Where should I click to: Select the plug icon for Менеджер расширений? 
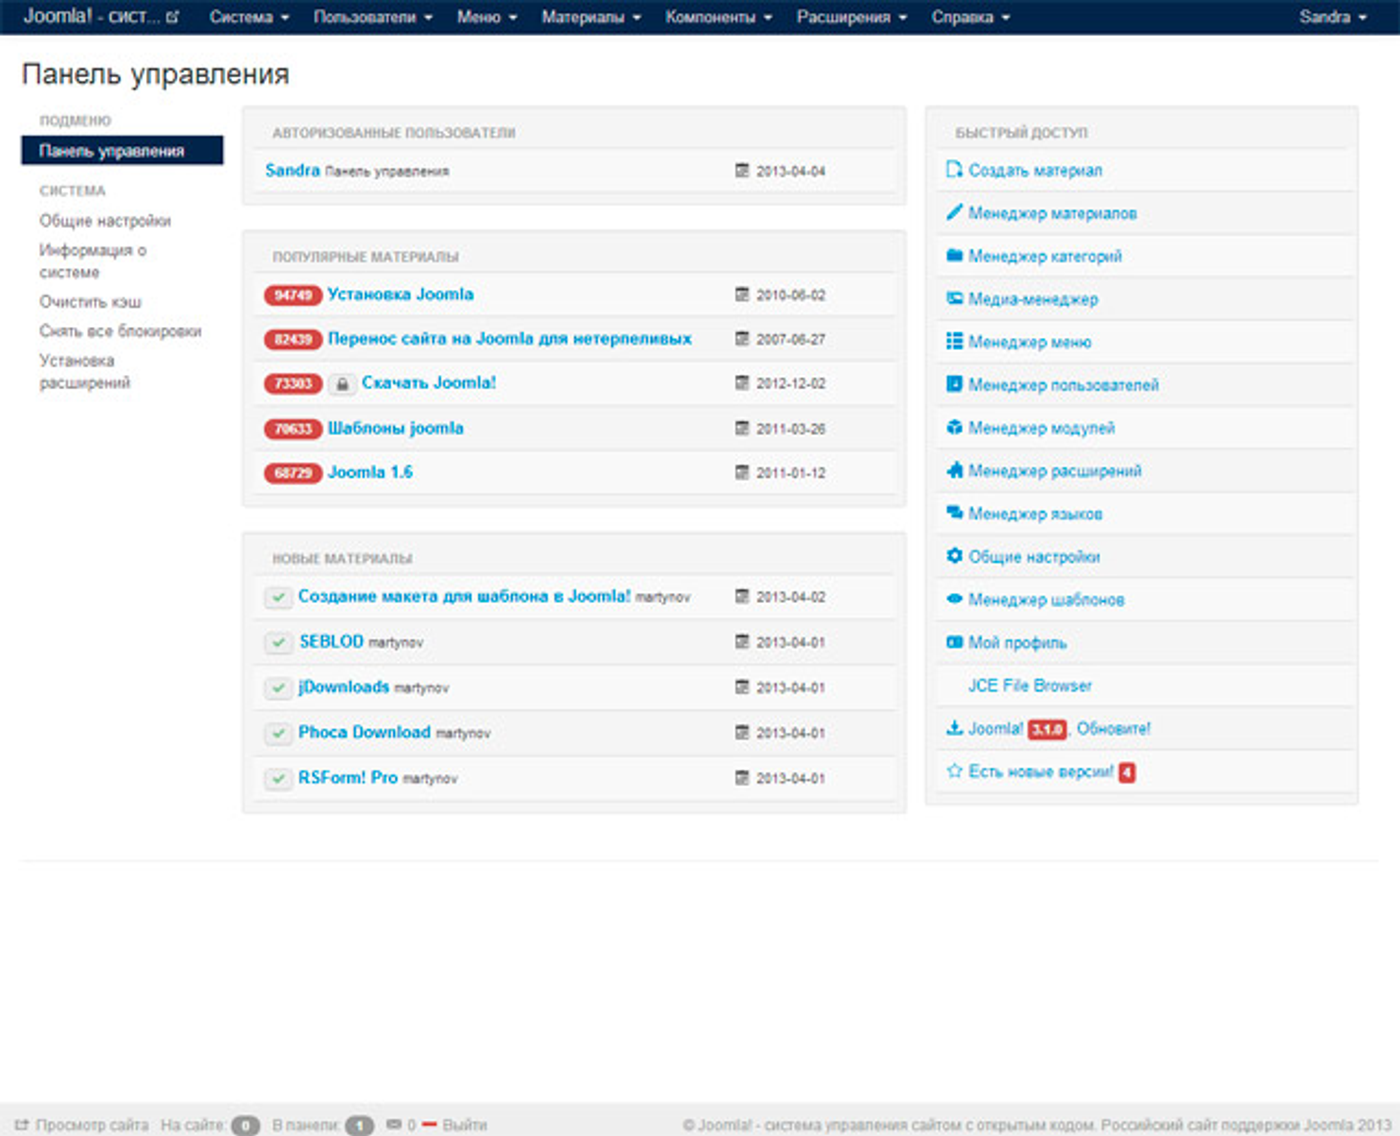pos(954,470)
